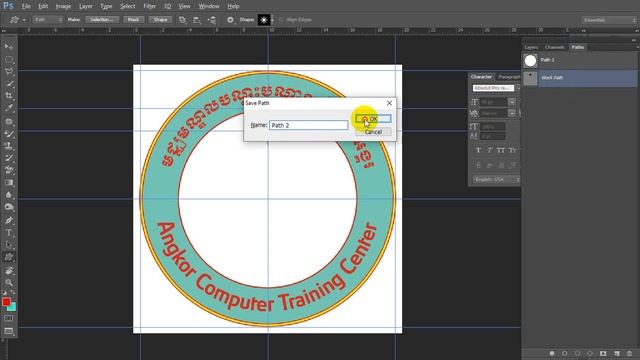Select the Eraser tool
The height and width of the screenshot is (360, 640).
point(9,171)
